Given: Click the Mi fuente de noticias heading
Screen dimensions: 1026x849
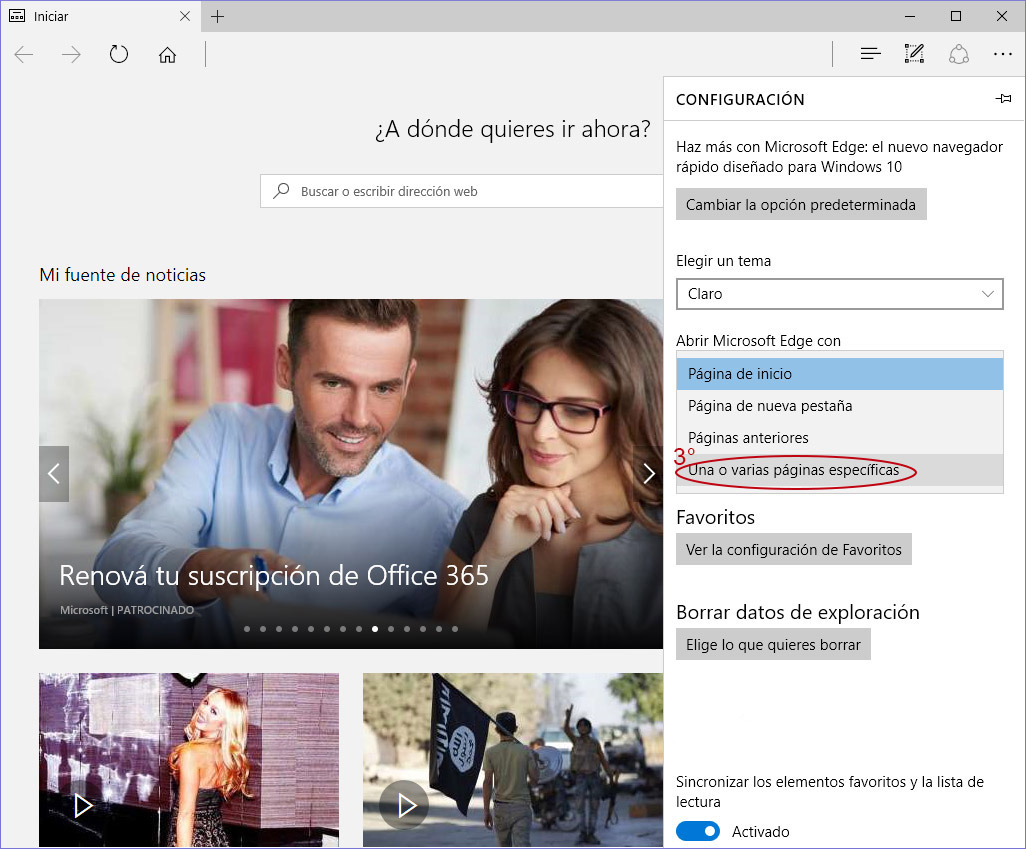Looking at the screenshot, I should [122, 275].
